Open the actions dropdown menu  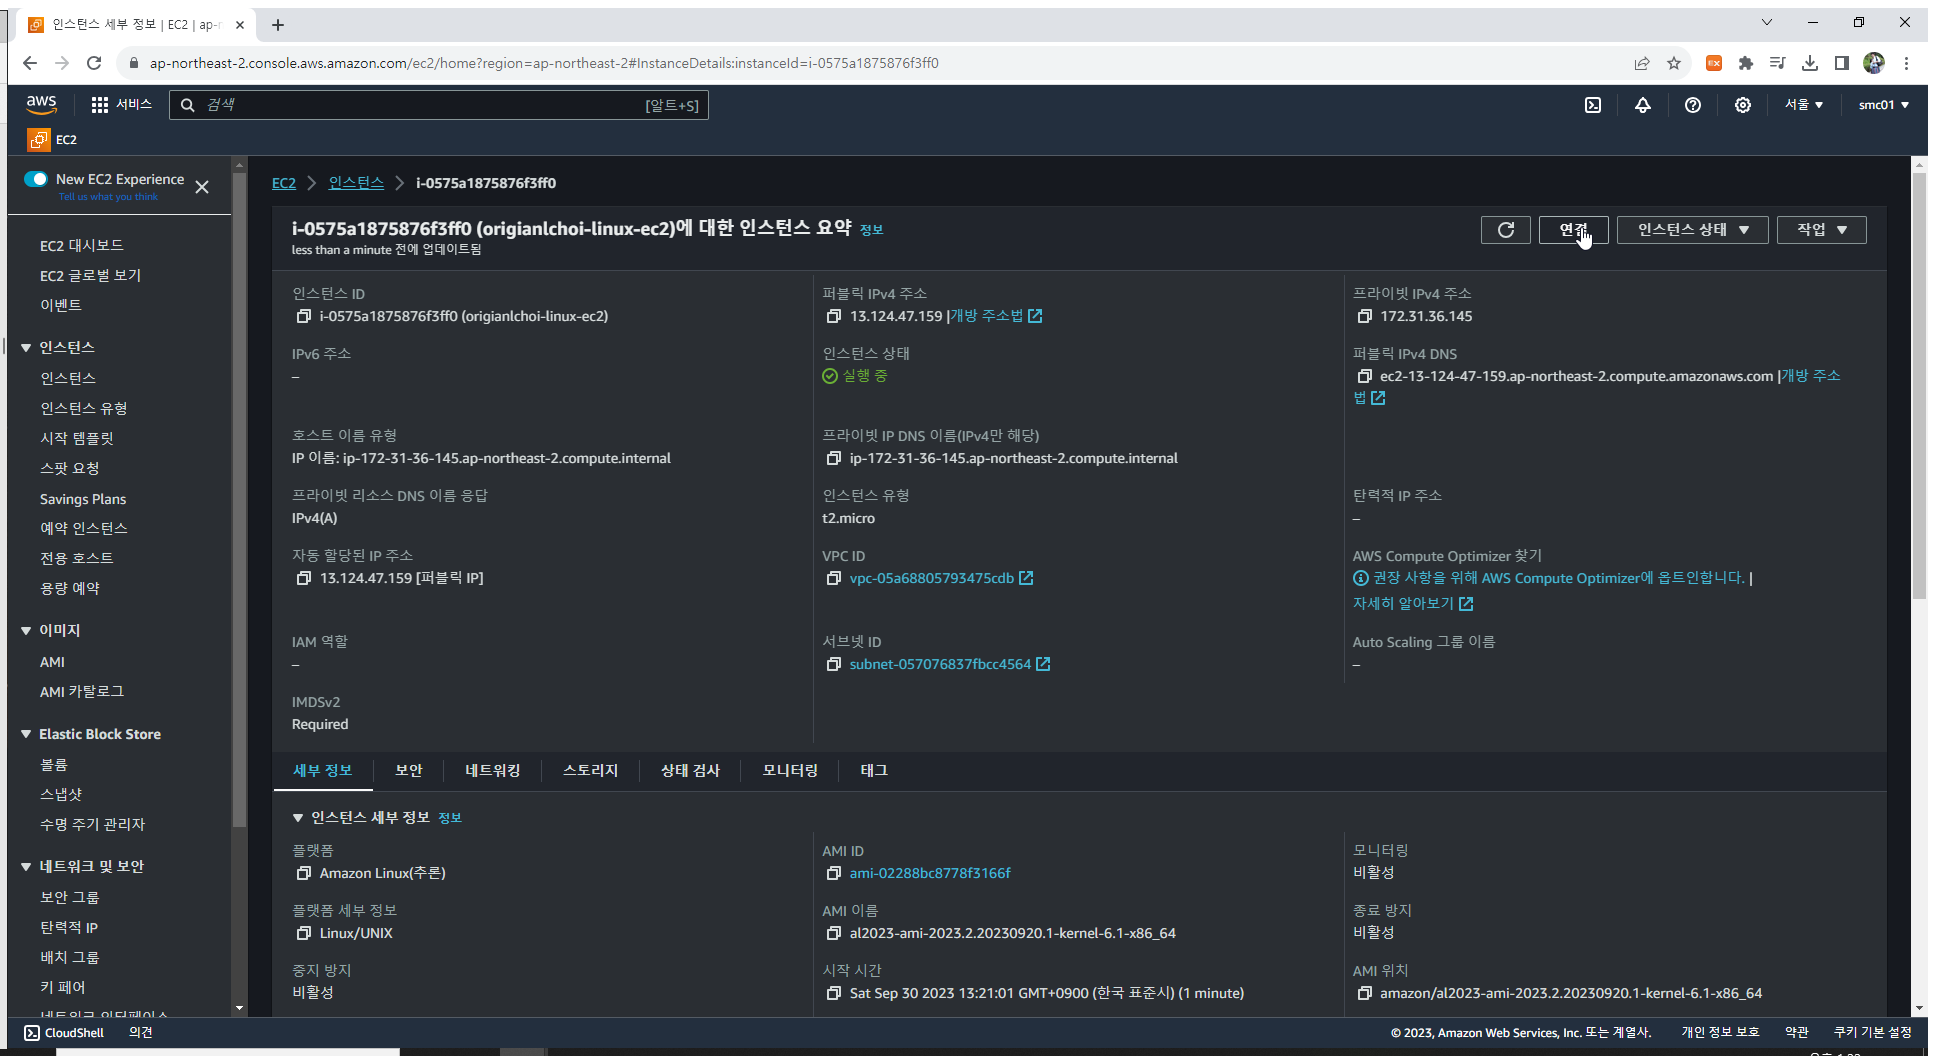(x=1821, y=230)
